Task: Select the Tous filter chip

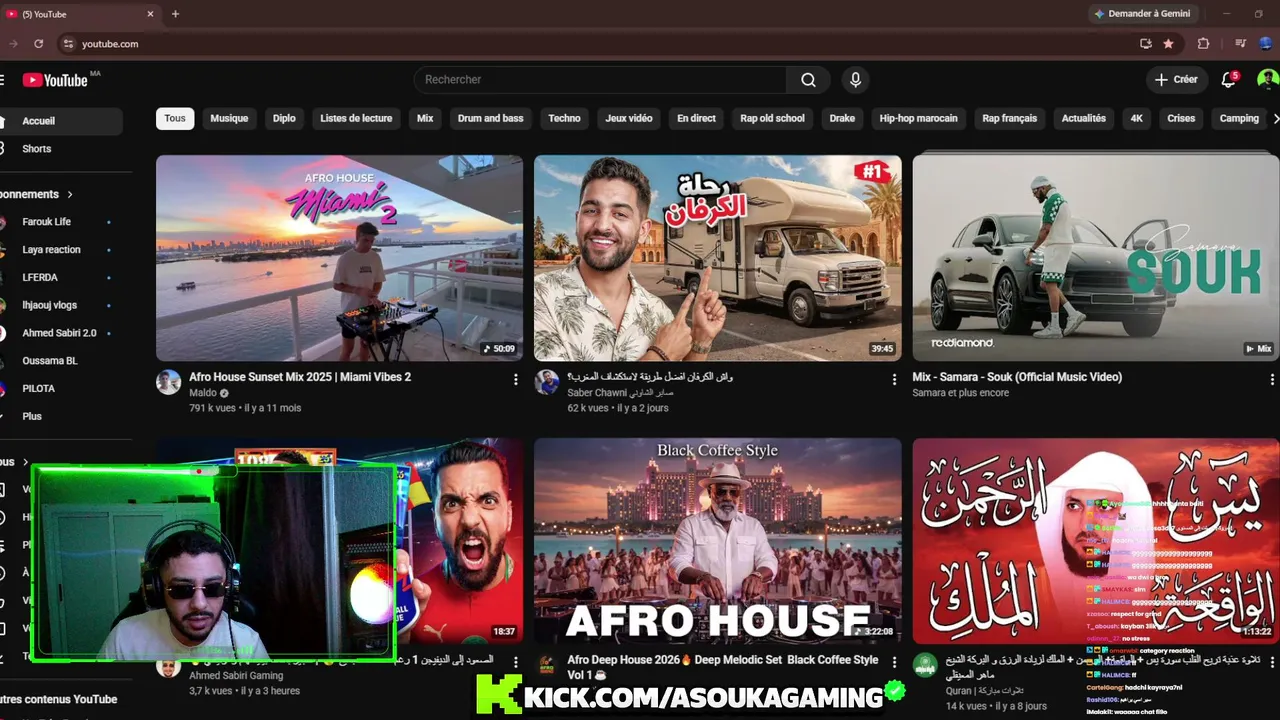Action: 175,118
